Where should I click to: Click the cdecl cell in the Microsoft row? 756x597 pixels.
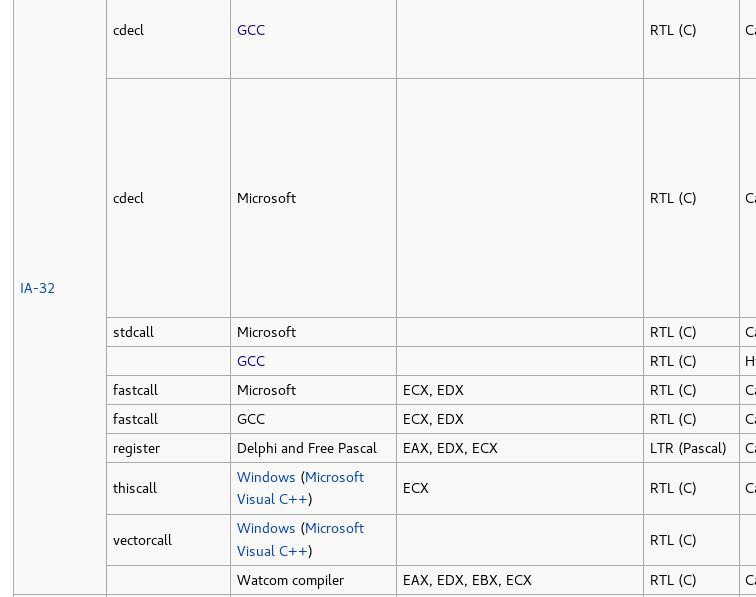point(128,198)
